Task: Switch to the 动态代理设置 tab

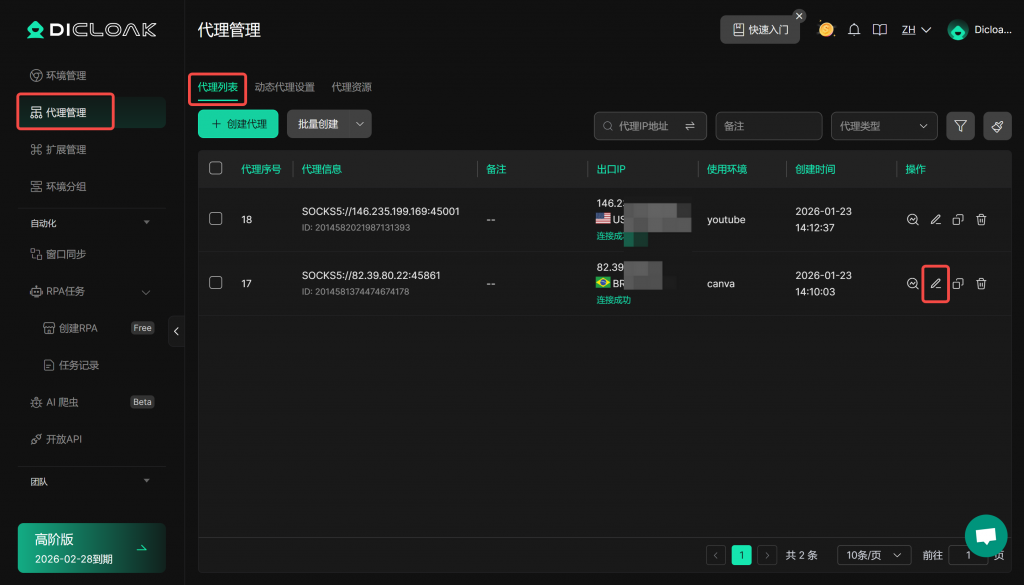Action: pyautogui.click(x=284, y=87)
